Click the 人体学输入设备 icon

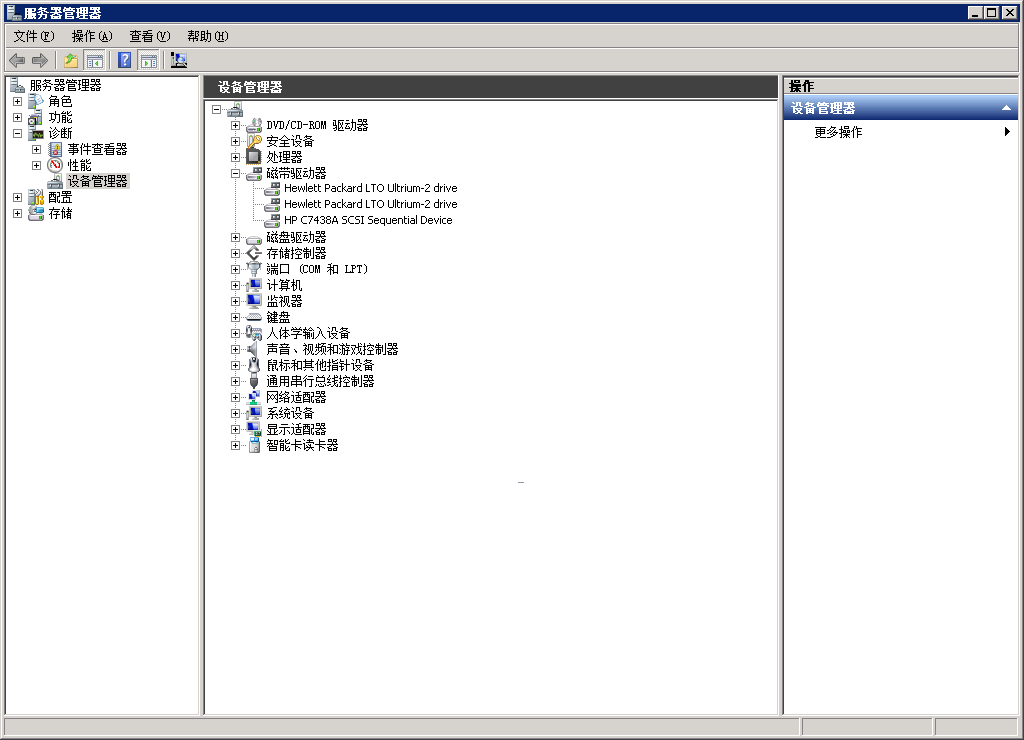tap(254, 333)
